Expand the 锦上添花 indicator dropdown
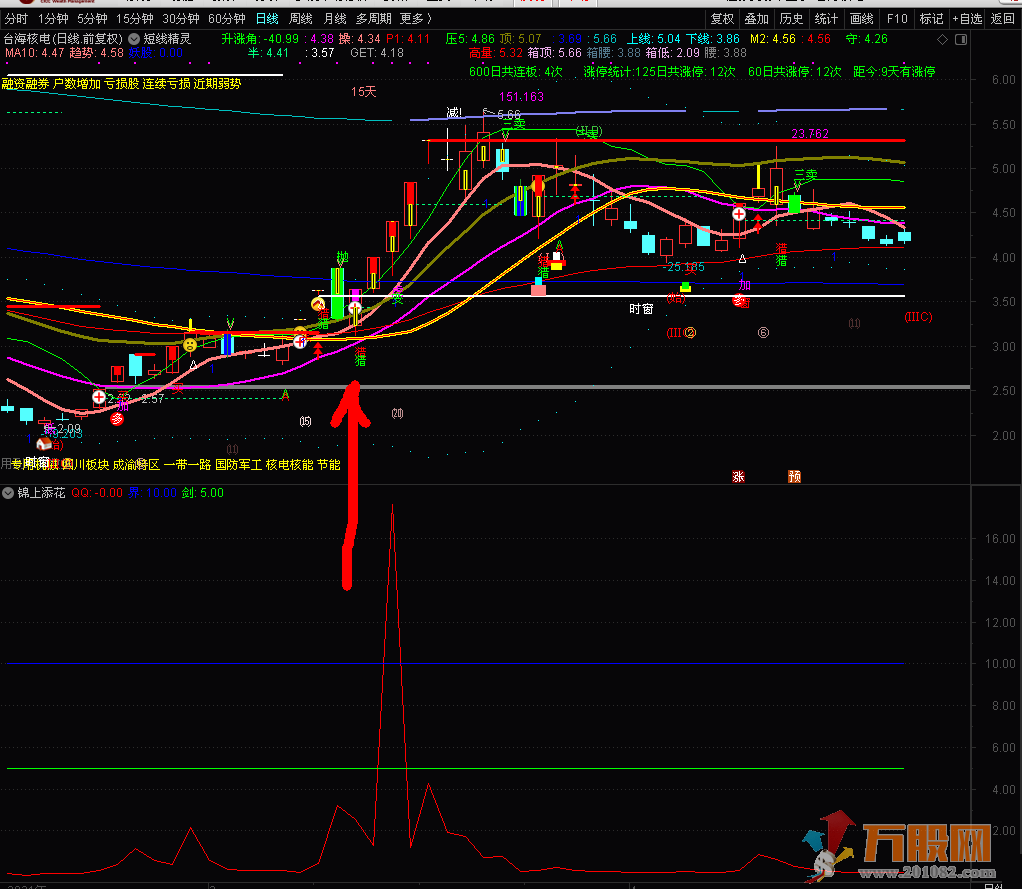The height and width of the screenshot is (889, 1022). pyautogui.click(x=9, y=493)
